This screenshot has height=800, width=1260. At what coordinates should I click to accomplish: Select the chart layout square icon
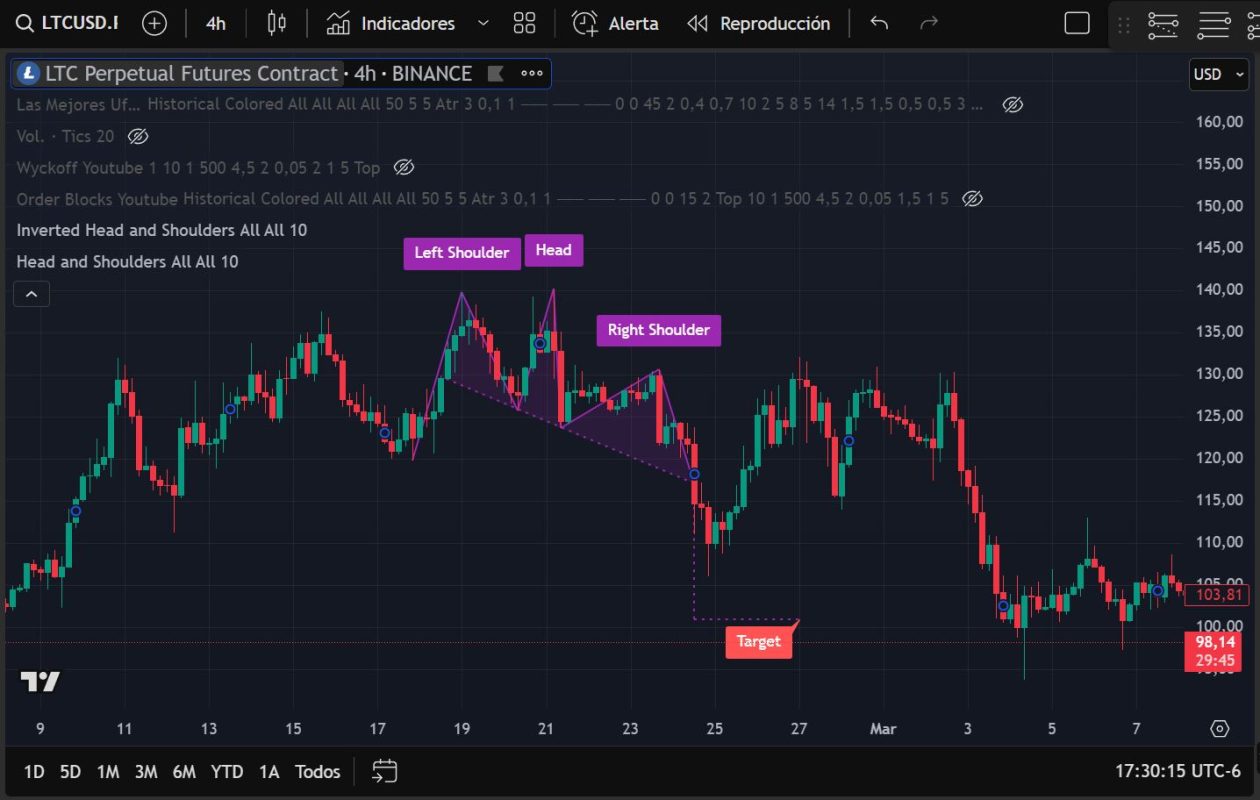coord(1077,23)
